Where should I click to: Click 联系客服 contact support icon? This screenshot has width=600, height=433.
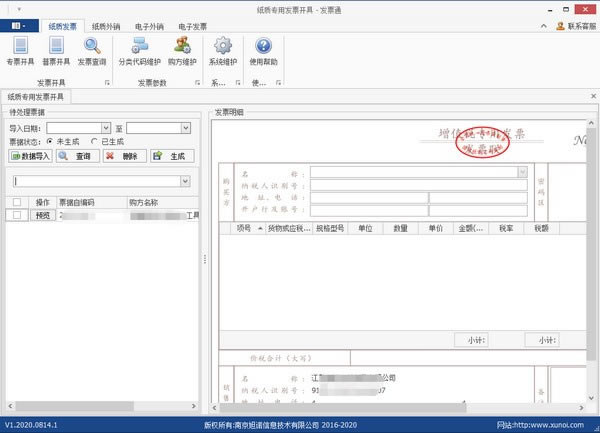click(x=560, y=27)
